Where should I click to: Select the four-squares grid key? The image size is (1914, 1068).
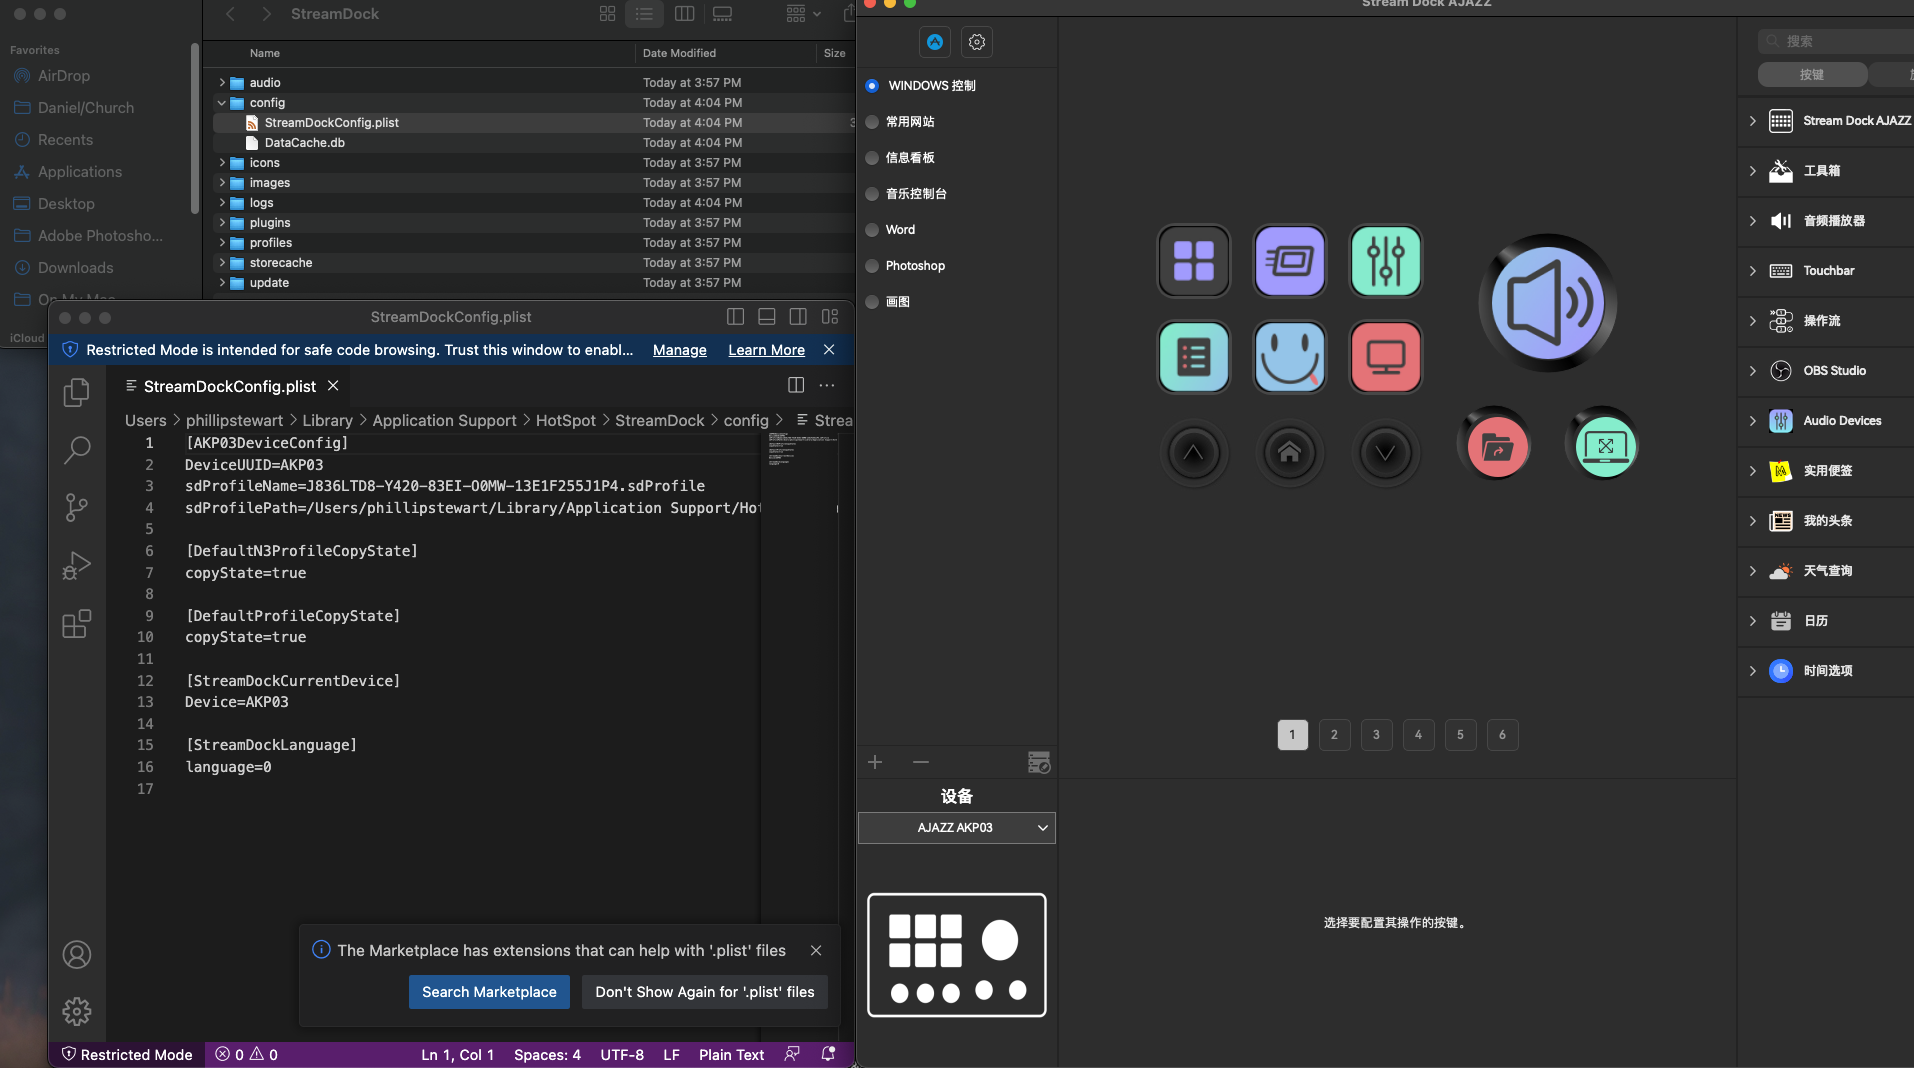click(x=1194, y=261)
